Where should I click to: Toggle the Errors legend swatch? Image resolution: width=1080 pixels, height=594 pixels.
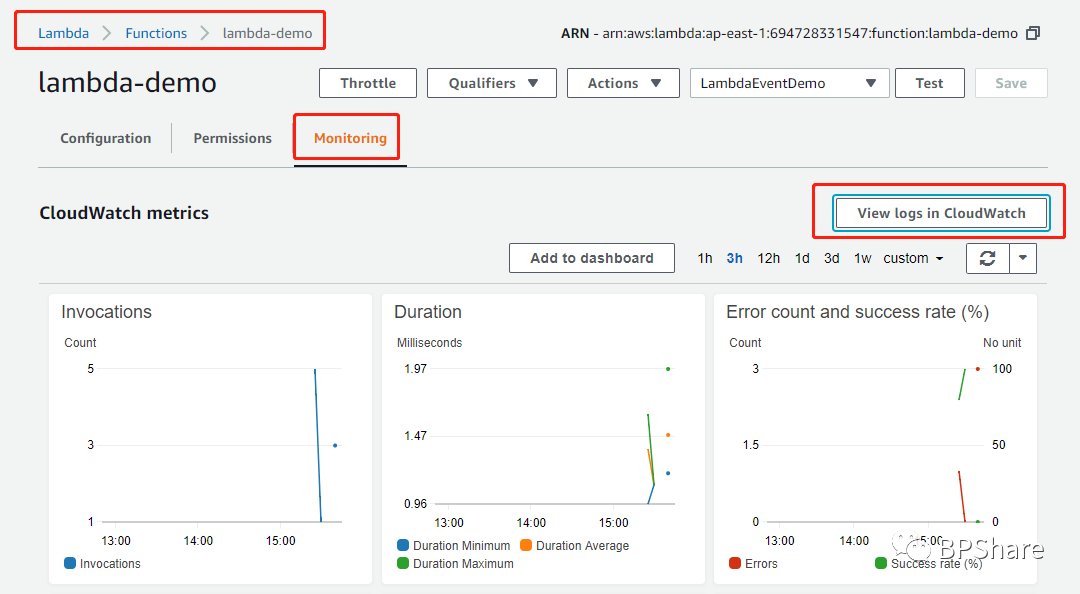tap(735, 563)
